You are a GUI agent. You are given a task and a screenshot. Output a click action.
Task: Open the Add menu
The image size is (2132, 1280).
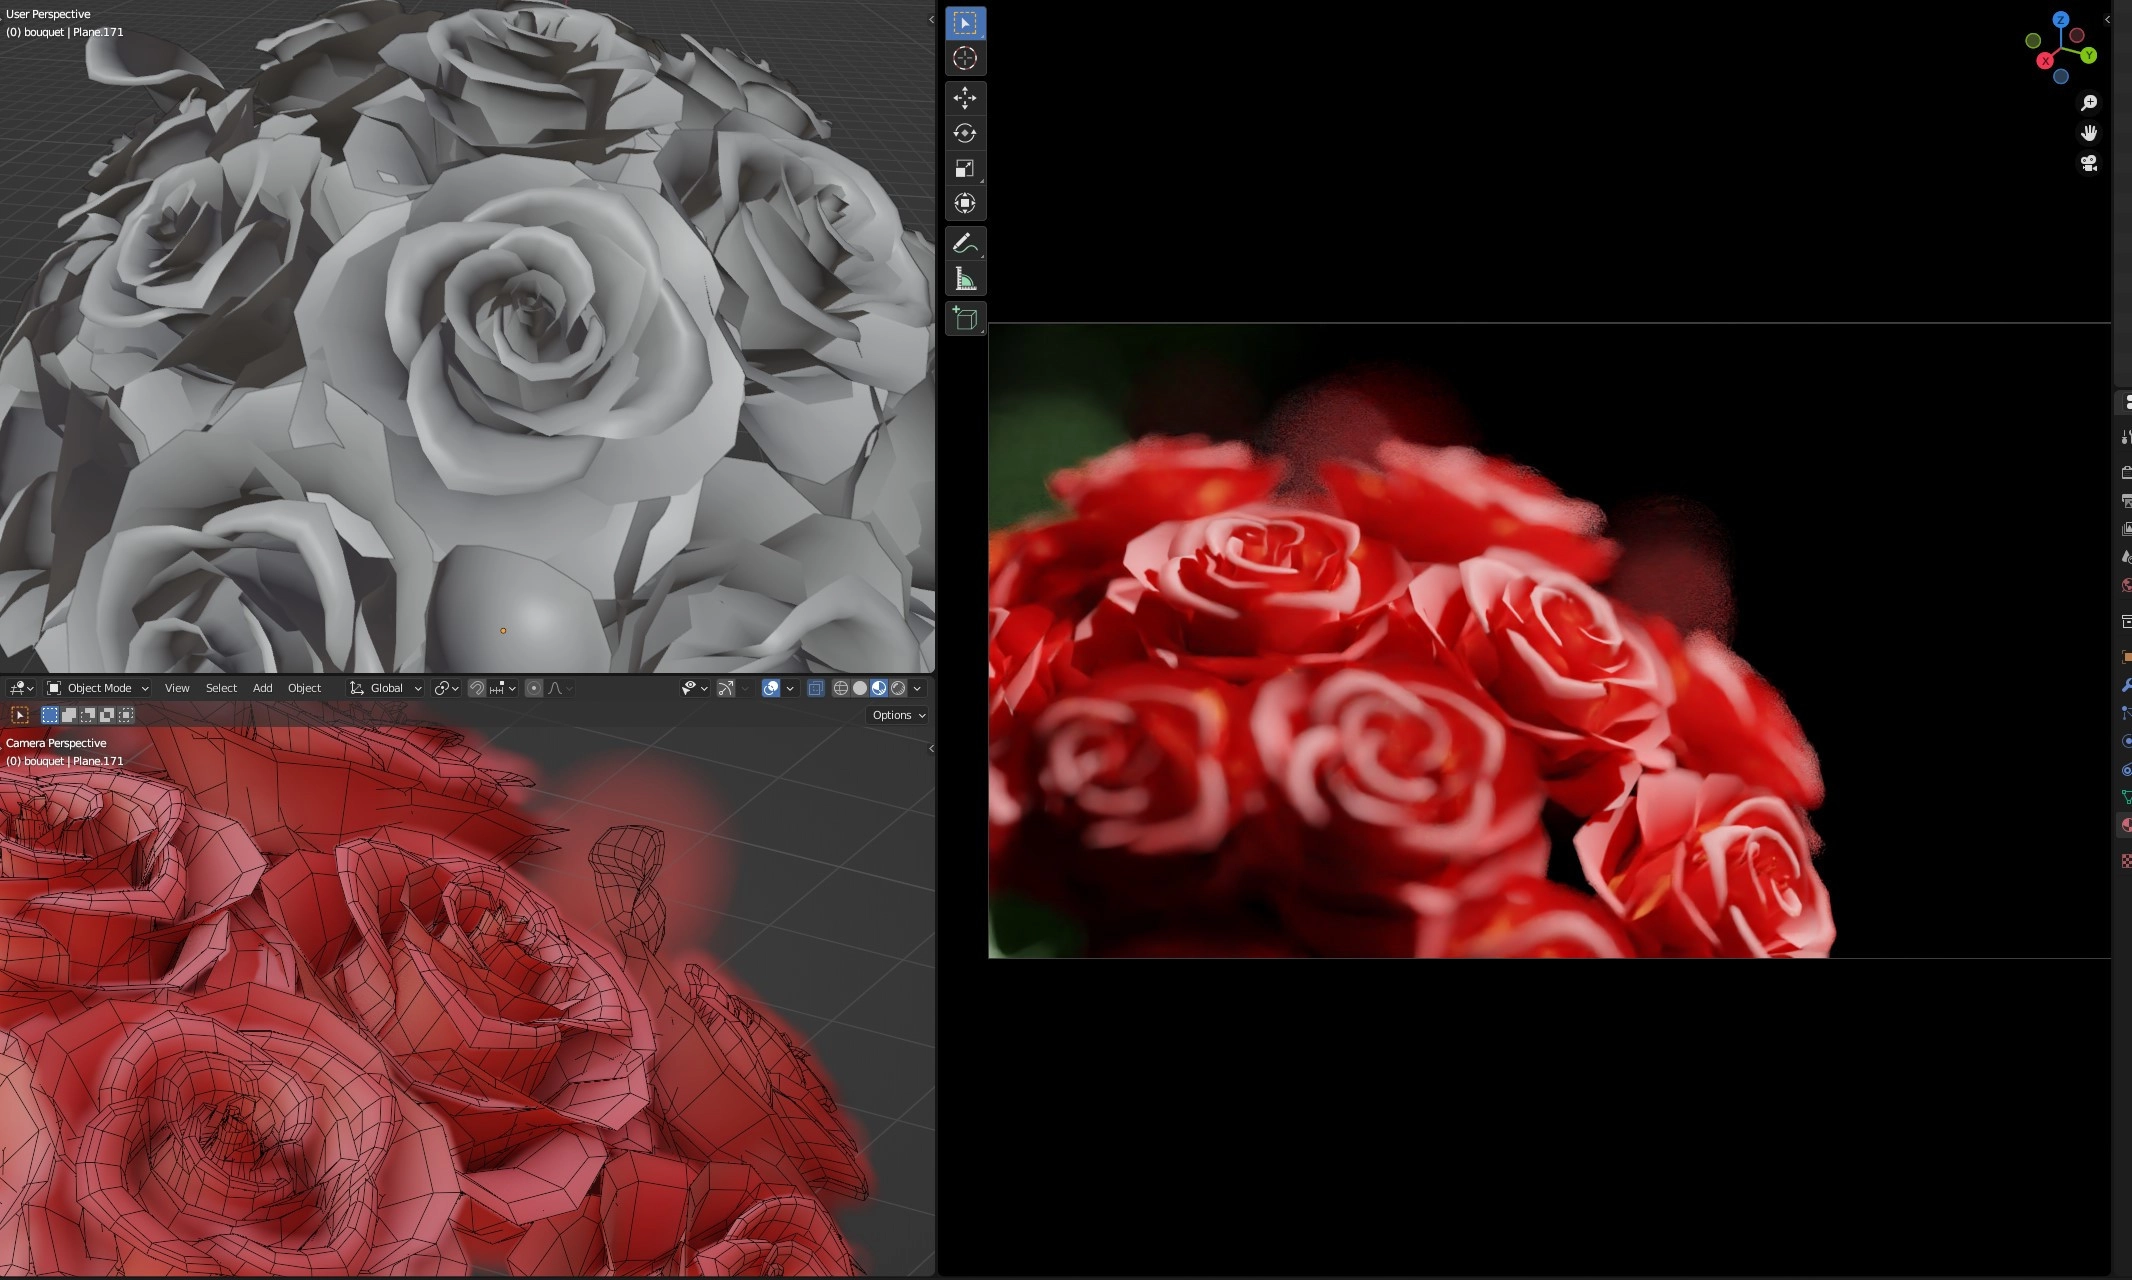click(262, 688)
